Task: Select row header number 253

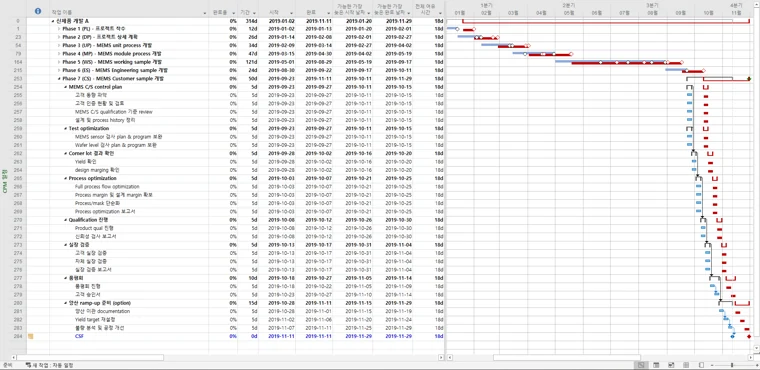Action: [x=18, y=79]
